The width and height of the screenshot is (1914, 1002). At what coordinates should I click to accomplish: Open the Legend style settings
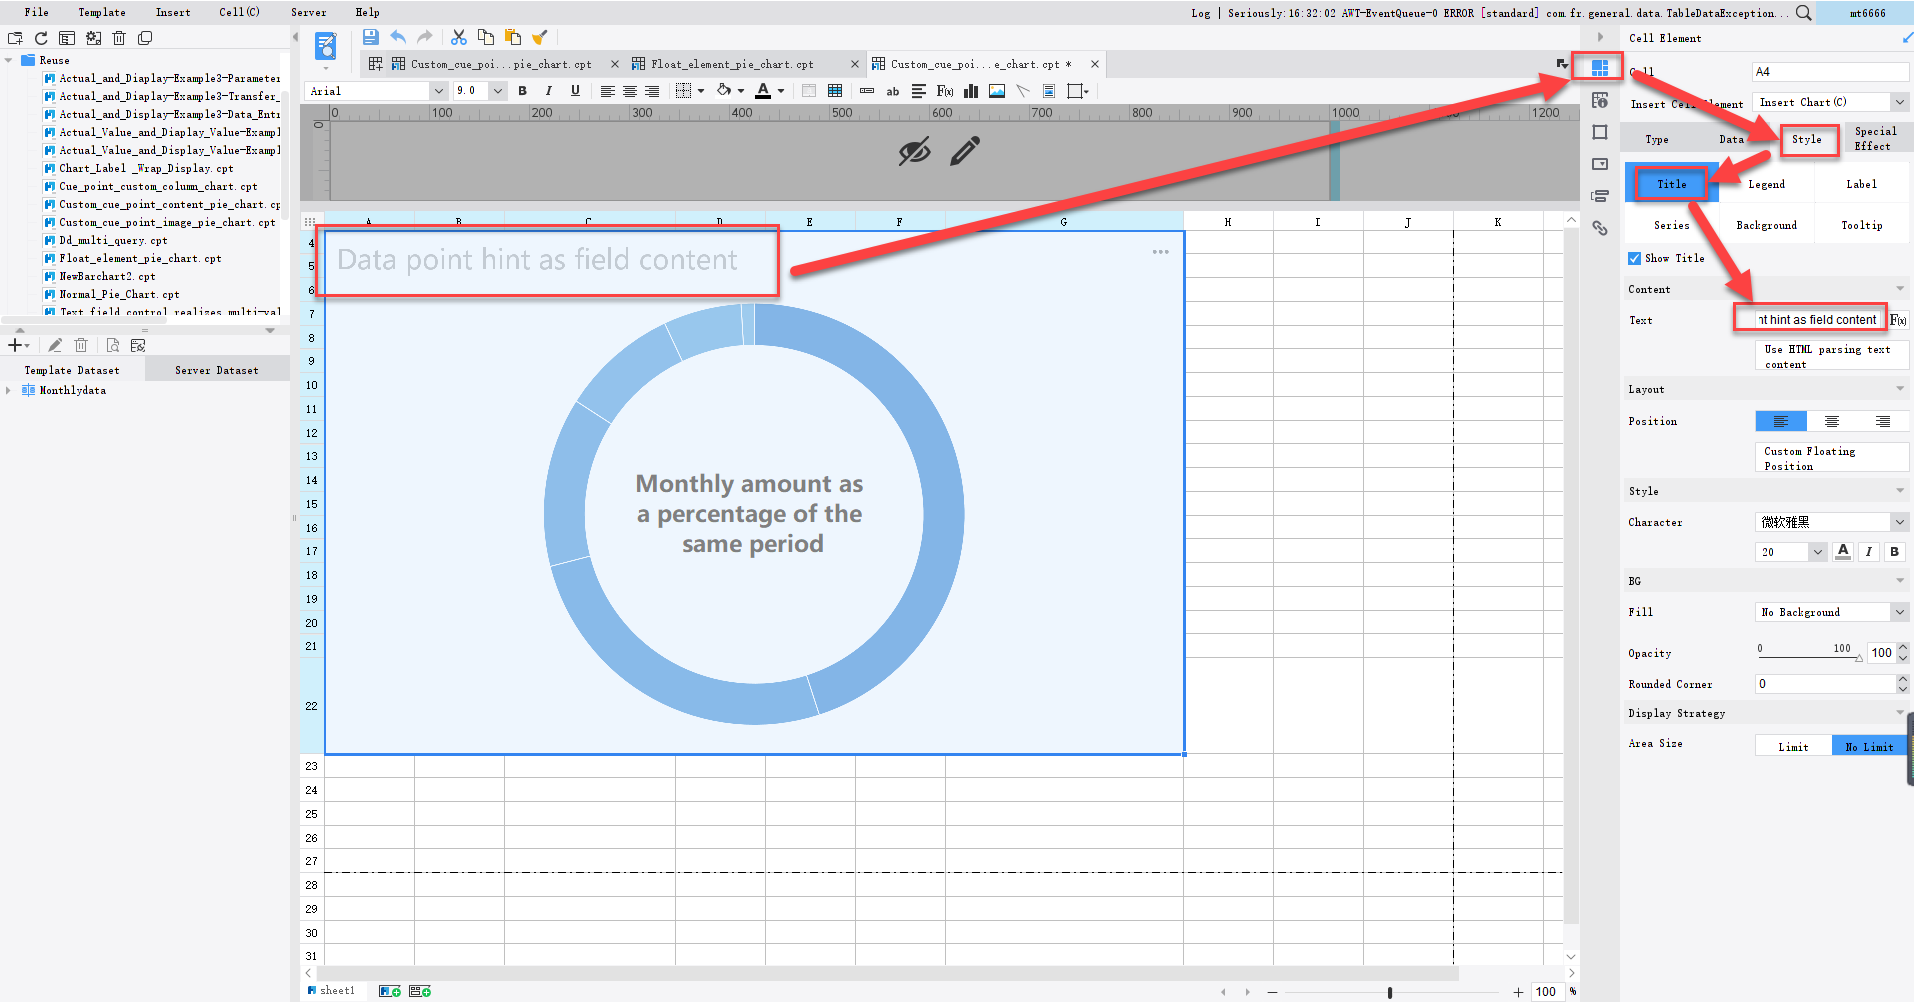coord(1766,184)
